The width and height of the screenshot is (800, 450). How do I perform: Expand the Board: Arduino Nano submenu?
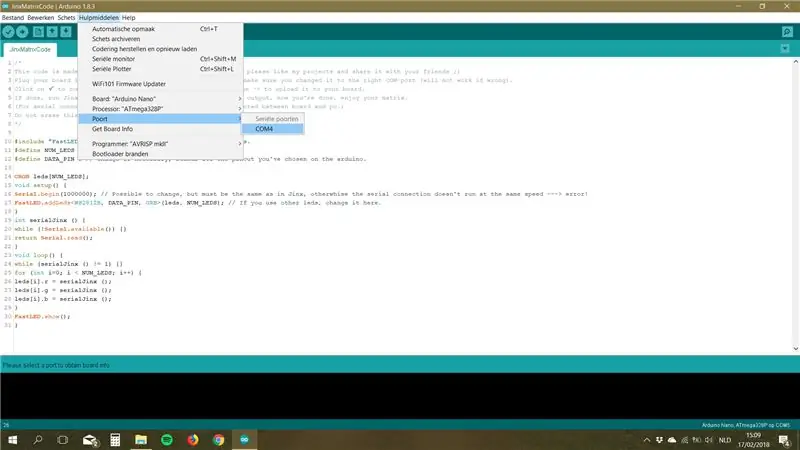[160, 98]
